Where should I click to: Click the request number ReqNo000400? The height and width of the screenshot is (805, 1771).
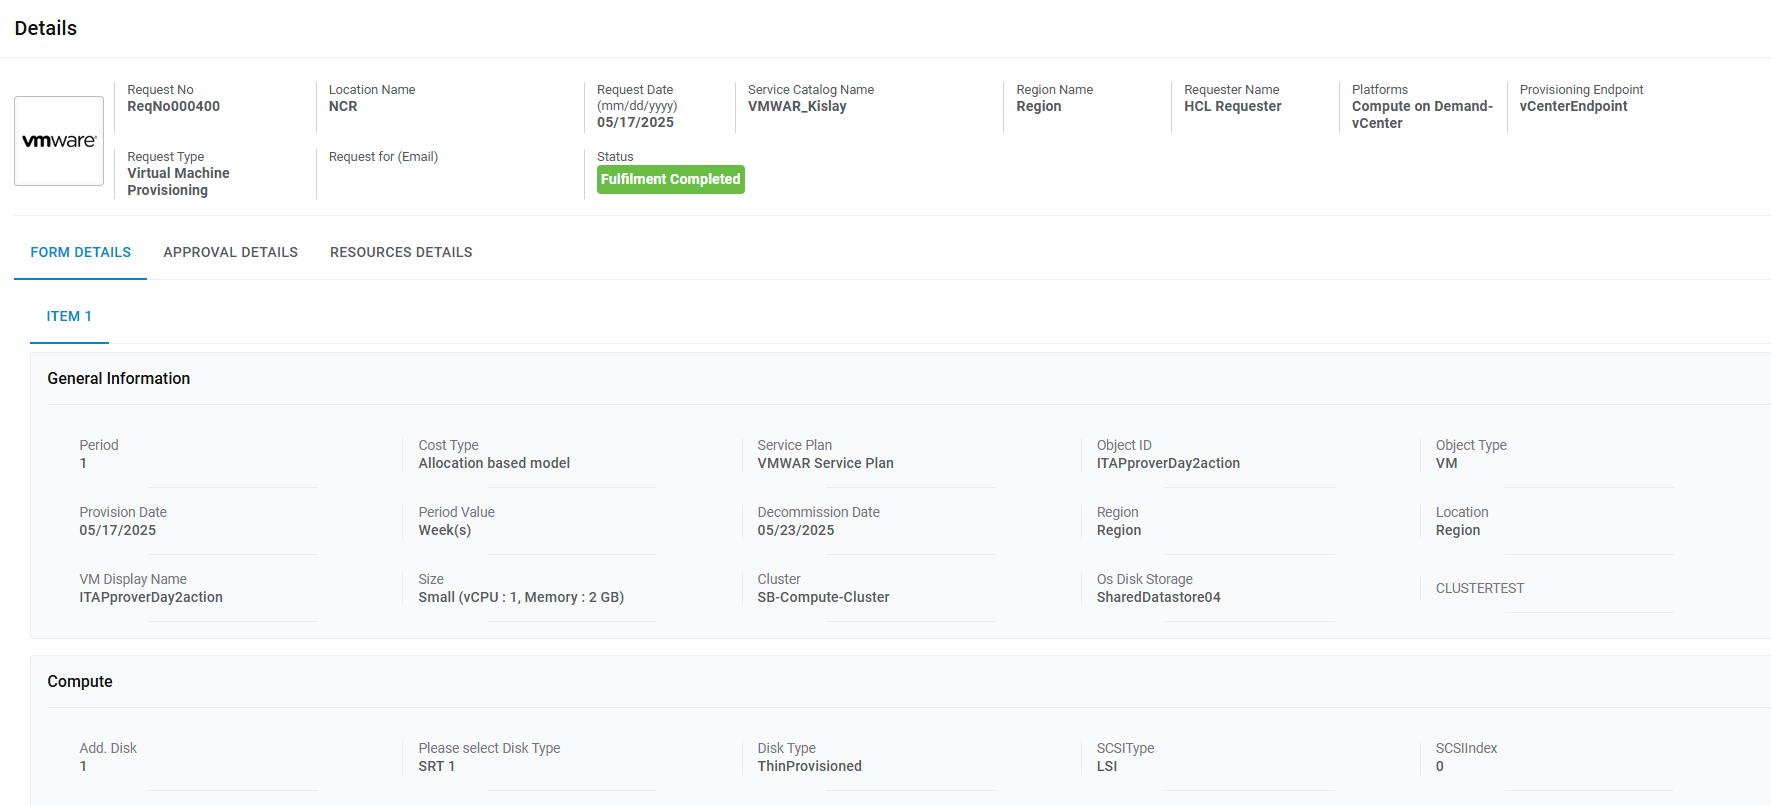pyautogui.click(x=173, y=106)
